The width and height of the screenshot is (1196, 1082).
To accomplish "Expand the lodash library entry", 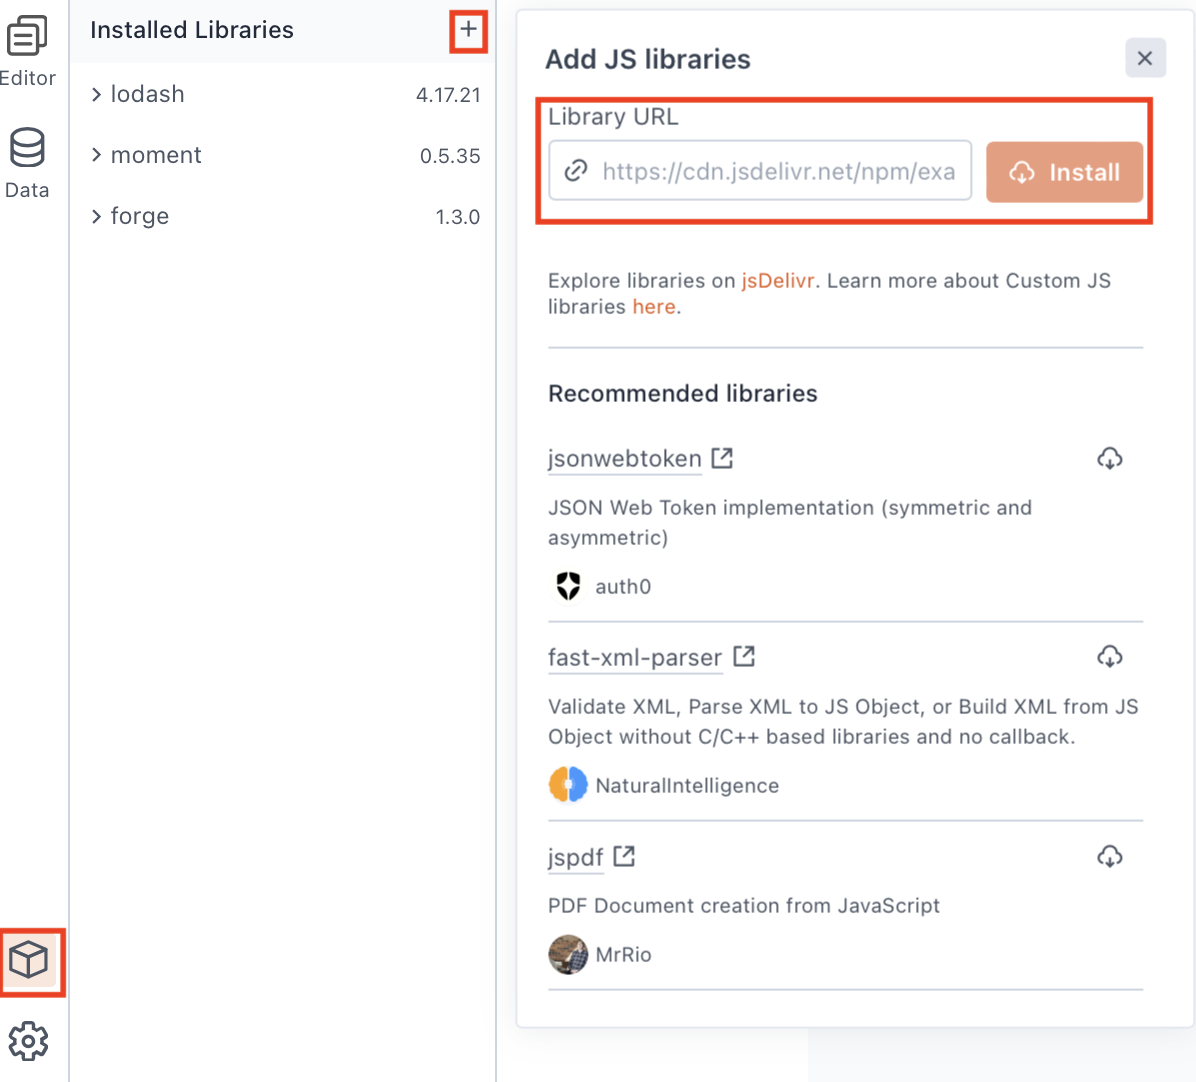I will coord(97,95).
